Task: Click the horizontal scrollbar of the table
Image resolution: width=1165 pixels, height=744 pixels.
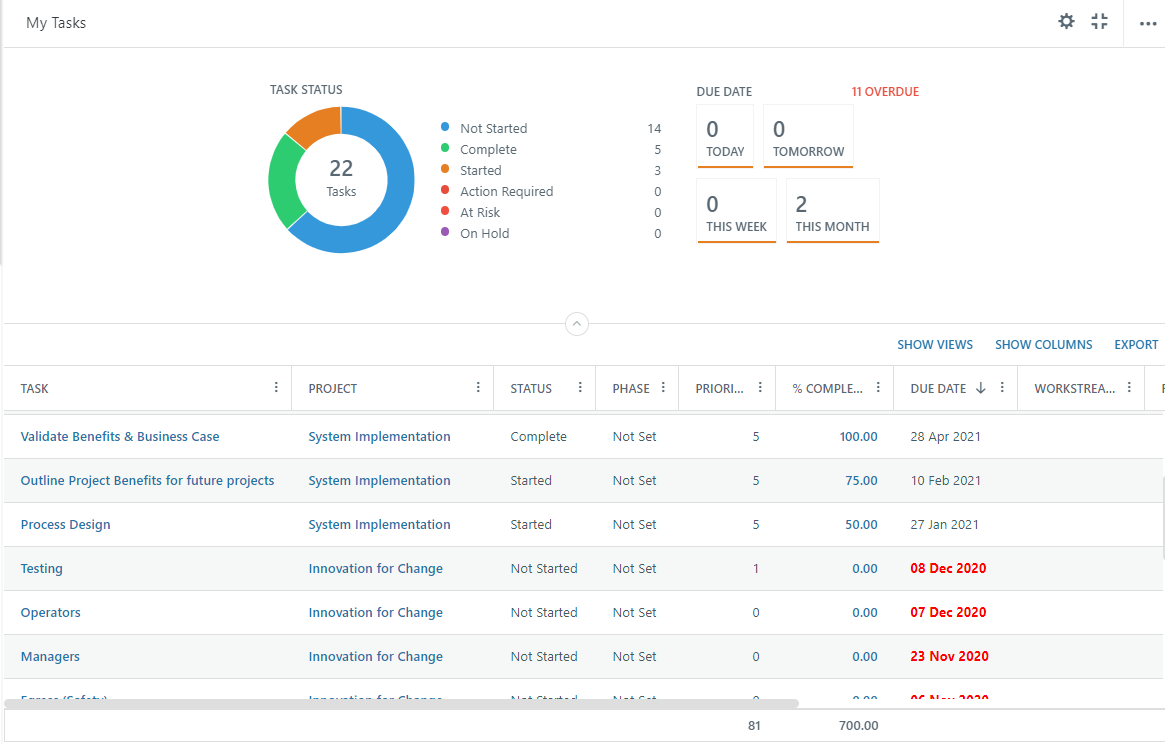Action: tap(401, 703)
